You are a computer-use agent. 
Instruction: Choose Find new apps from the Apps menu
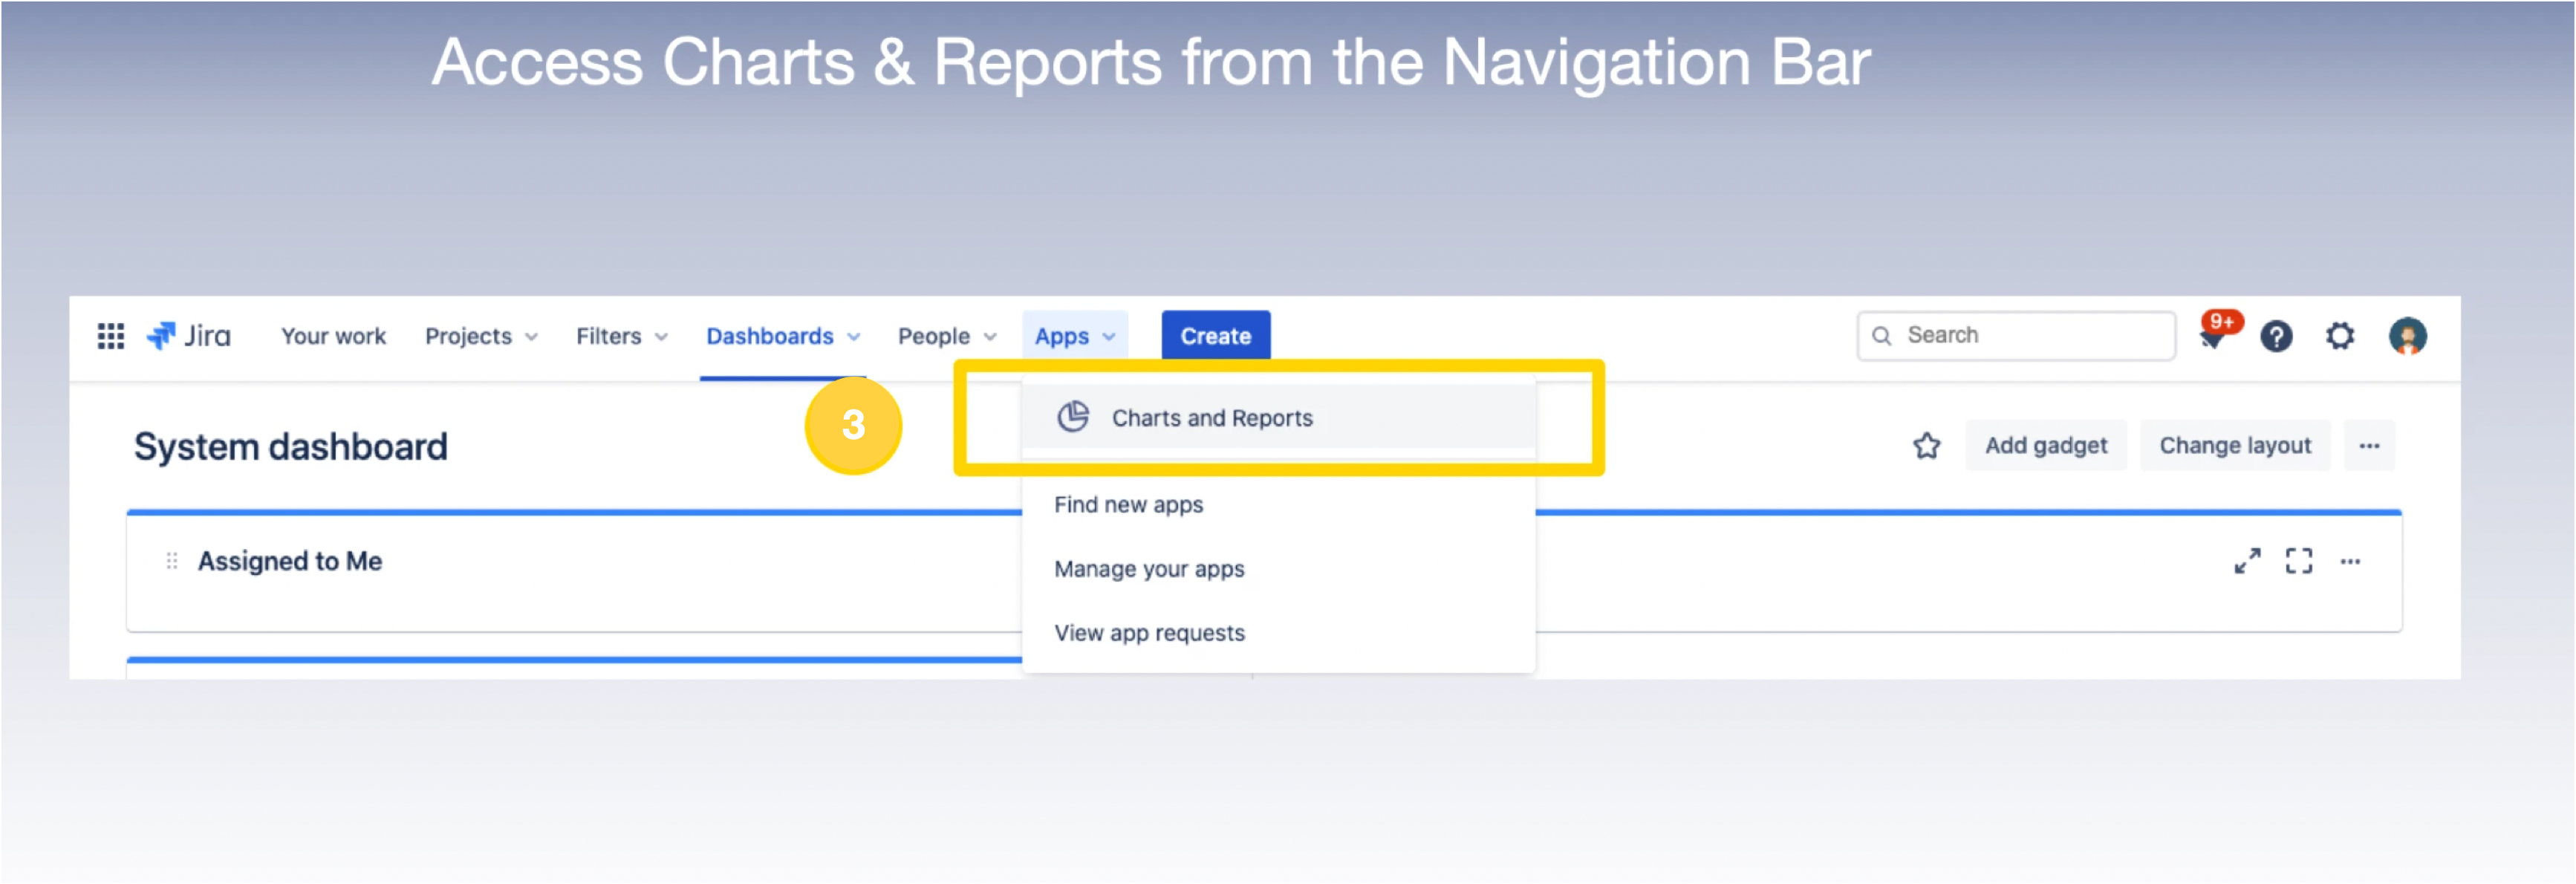(1128, 505)
